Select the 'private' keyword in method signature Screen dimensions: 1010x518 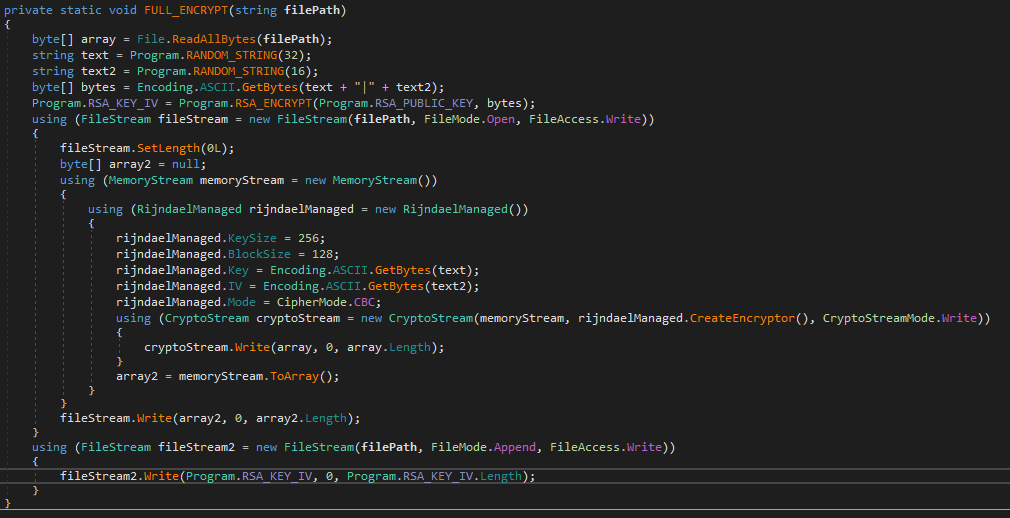tap(28, 10)
